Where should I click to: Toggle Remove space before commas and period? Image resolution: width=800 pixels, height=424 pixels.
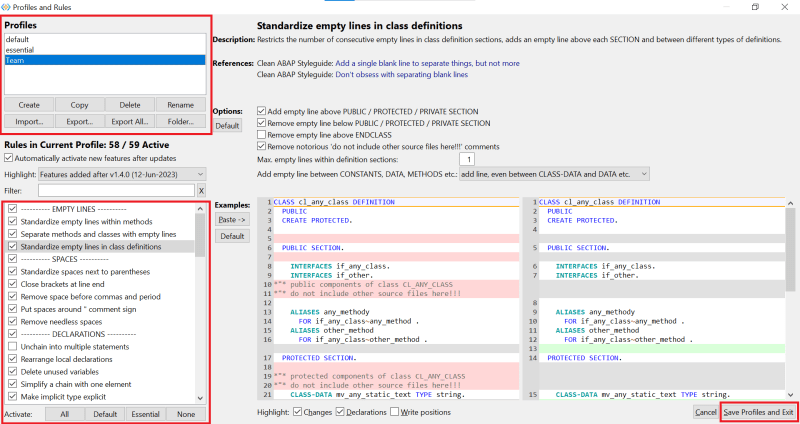click(12, 296)
